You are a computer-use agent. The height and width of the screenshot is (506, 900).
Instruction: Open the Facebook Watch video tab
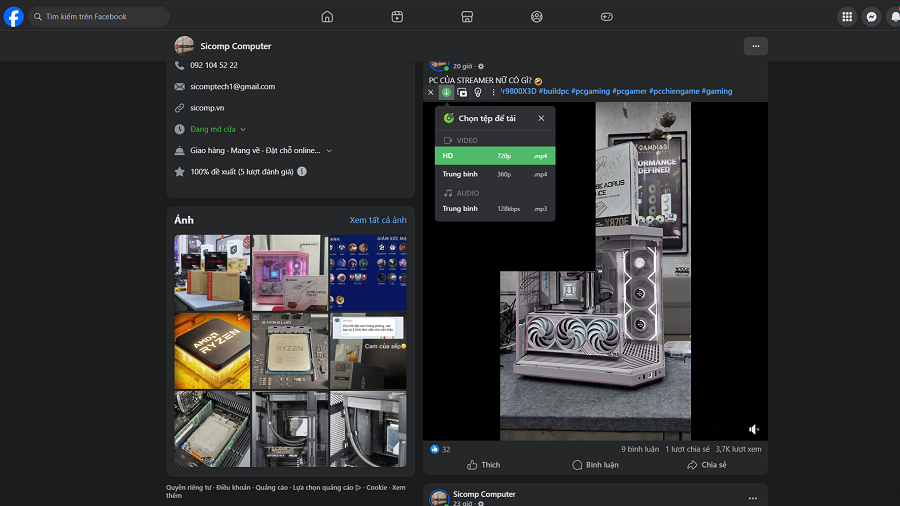click(x=397, y=17)
